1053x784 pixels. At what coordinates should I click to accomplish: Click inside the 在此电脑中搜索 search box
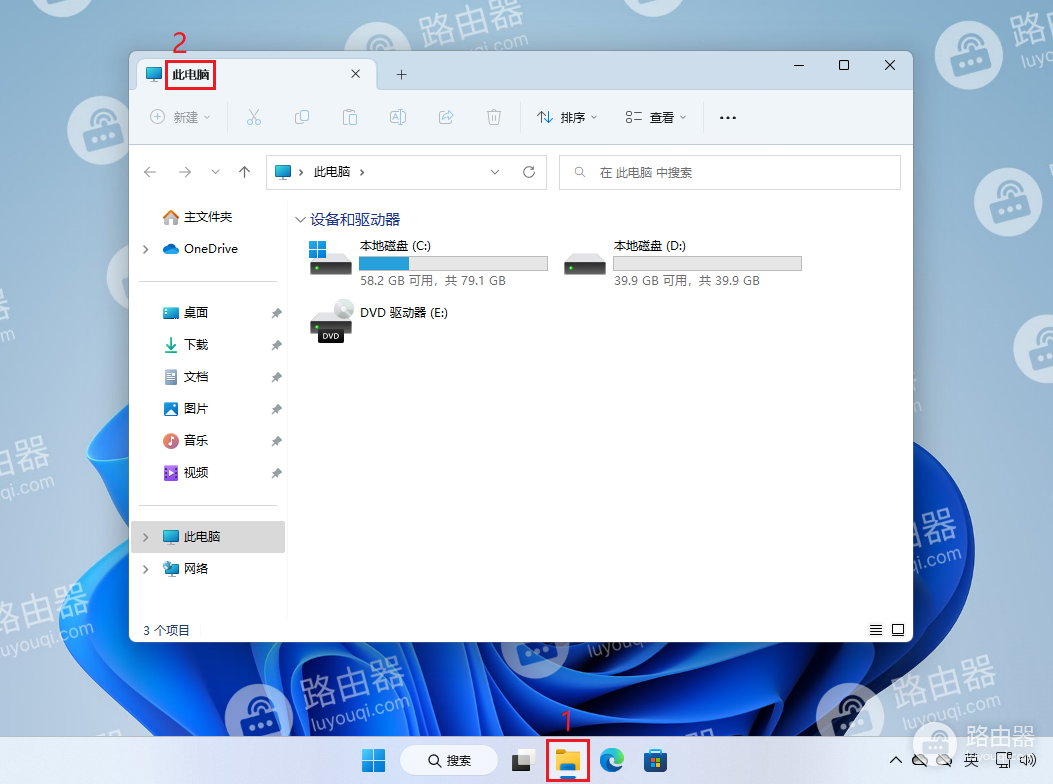(729, 171)
